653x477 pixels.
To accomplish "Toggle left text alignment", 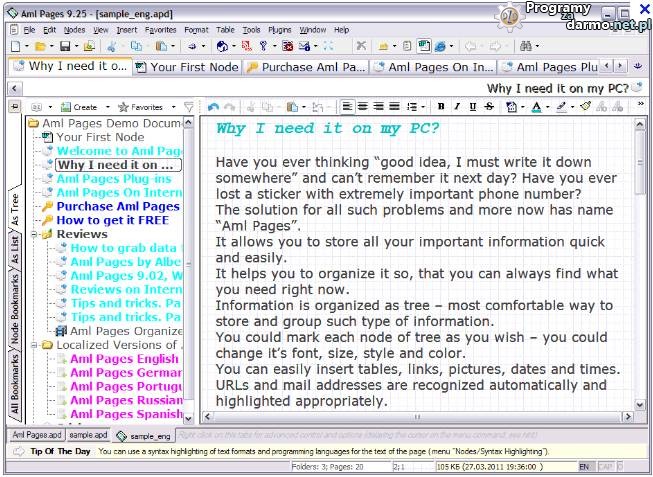I will click(346, 107).
